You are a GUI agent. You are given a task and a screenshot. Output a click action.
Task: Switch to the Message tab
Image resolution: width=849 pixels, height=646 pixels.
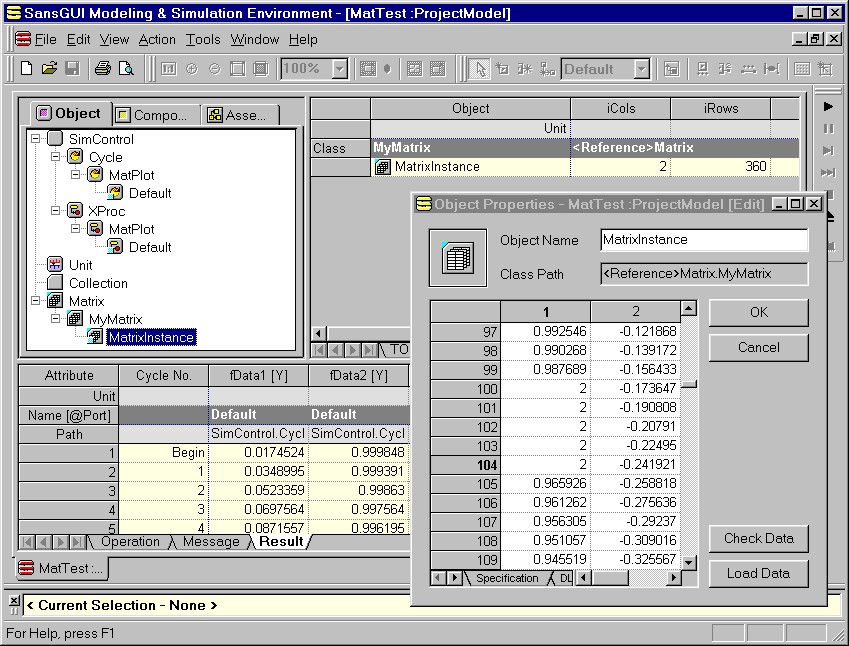[x=210, y=542]
